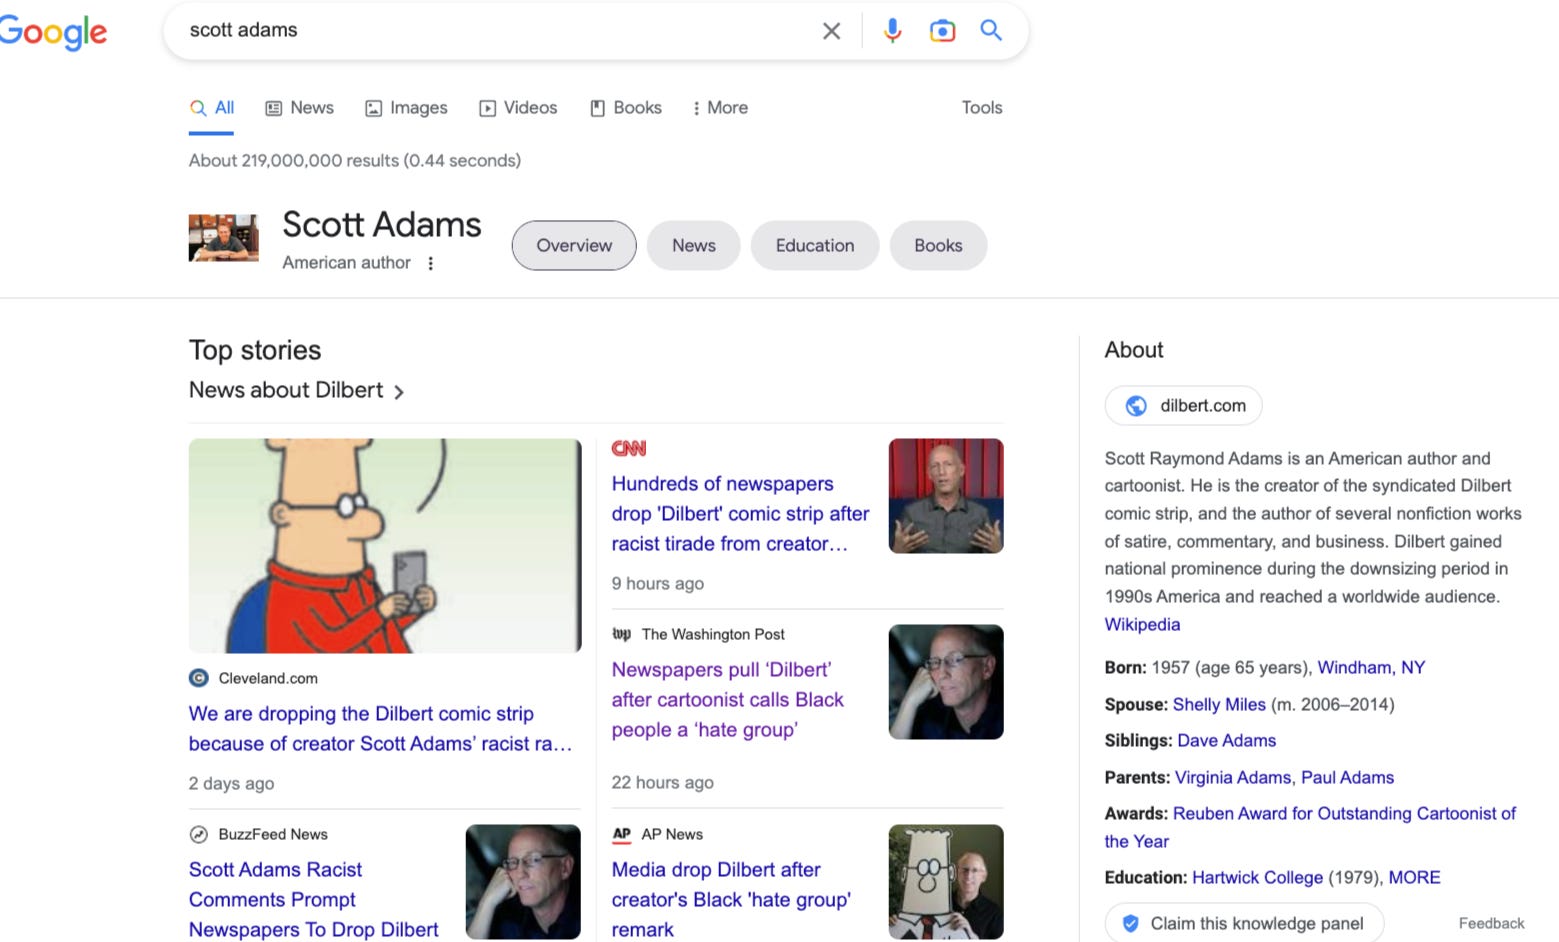Image resolution: width=1559 pixels, height=942 pixels.
Task: Click the 22 hours ago timestamp
Action: tap(663, 783)
